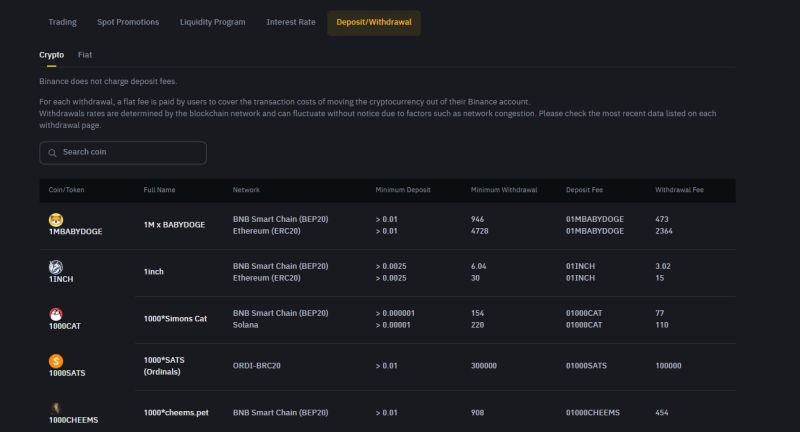Click the 1INCH coin icon

56,267
